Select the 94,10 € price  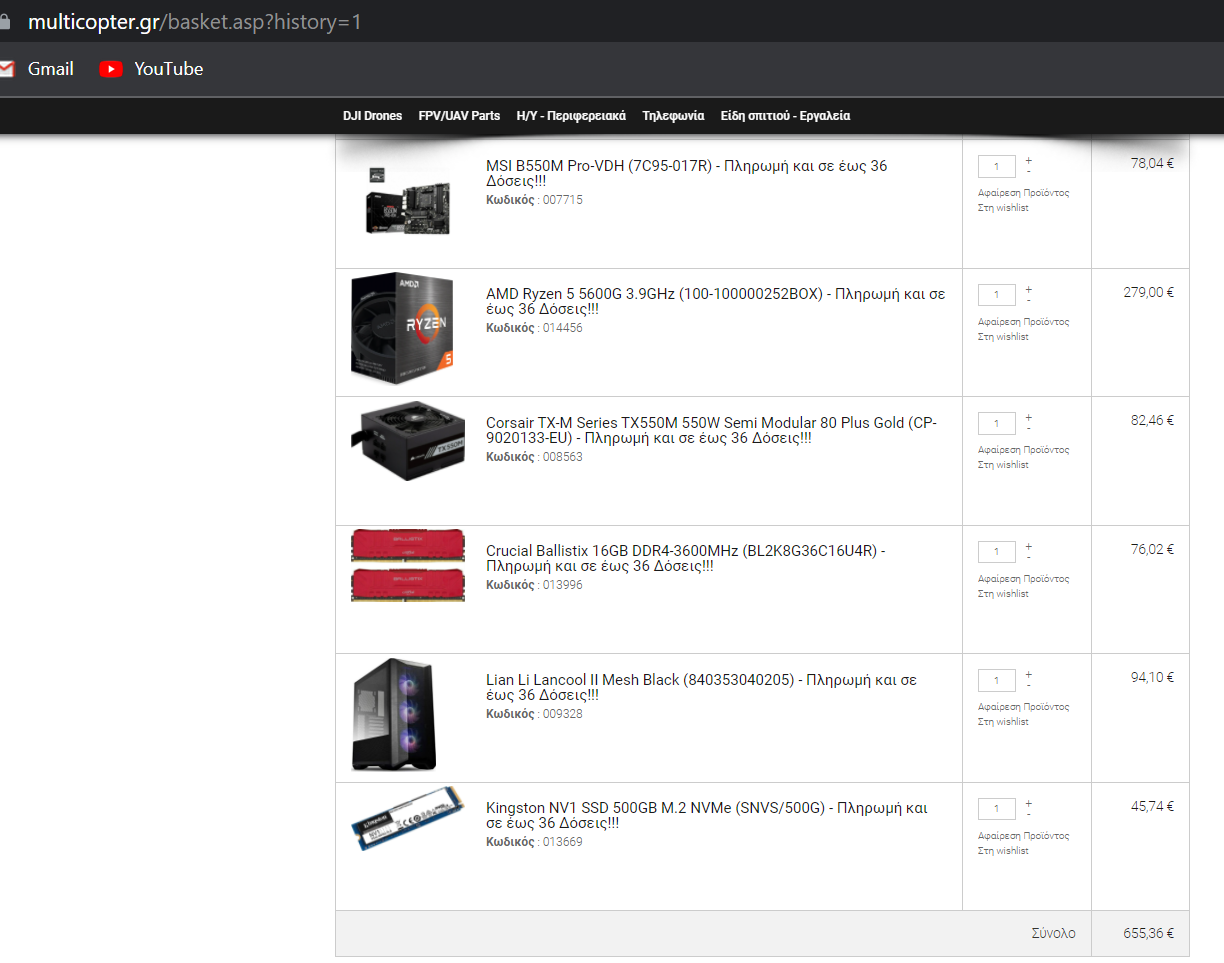pos(1152,678)
